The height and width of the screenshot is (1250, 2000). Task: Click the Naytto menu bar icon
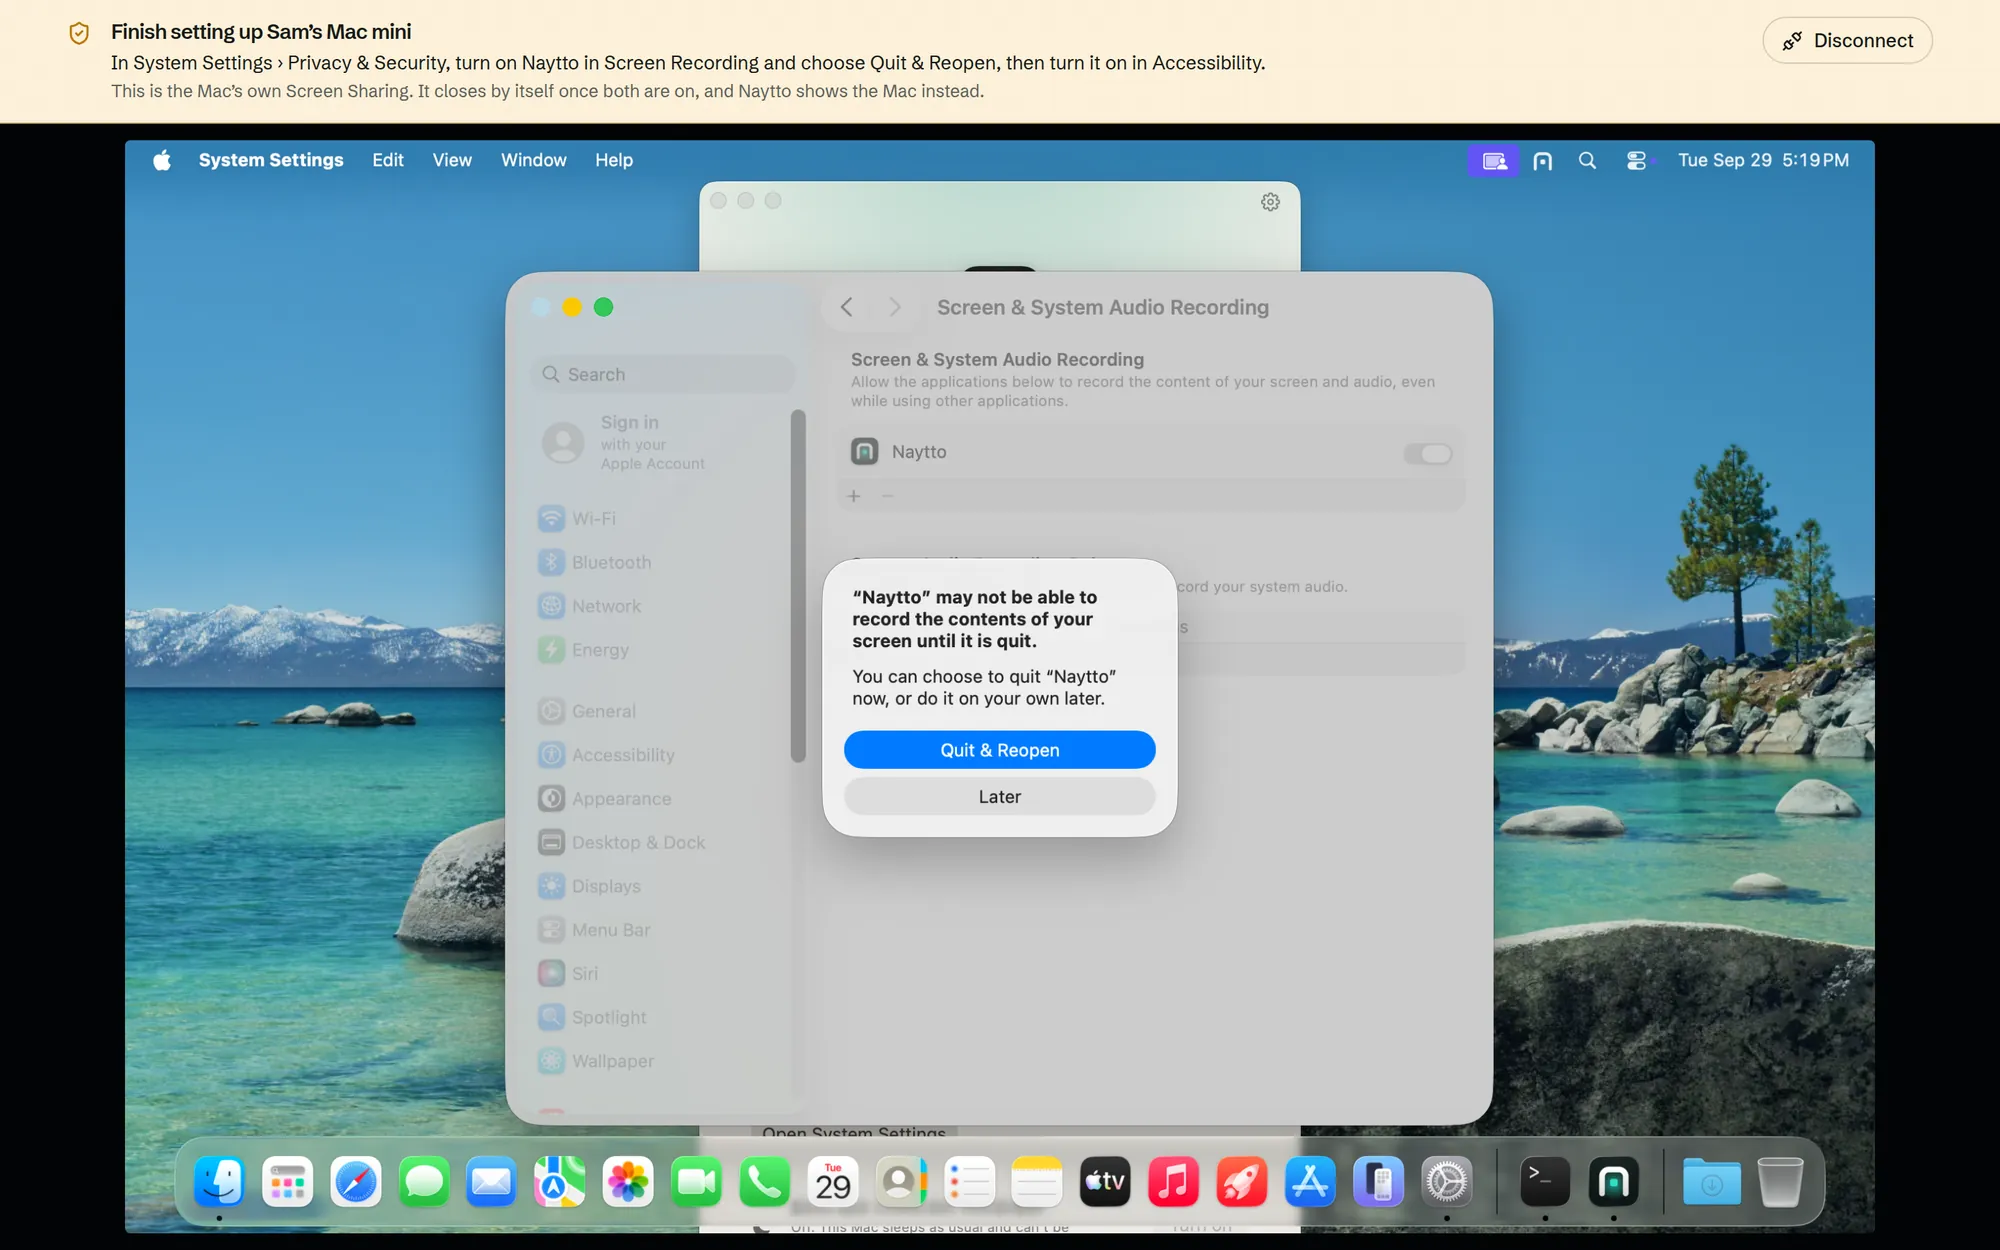tap(1543, 161)
